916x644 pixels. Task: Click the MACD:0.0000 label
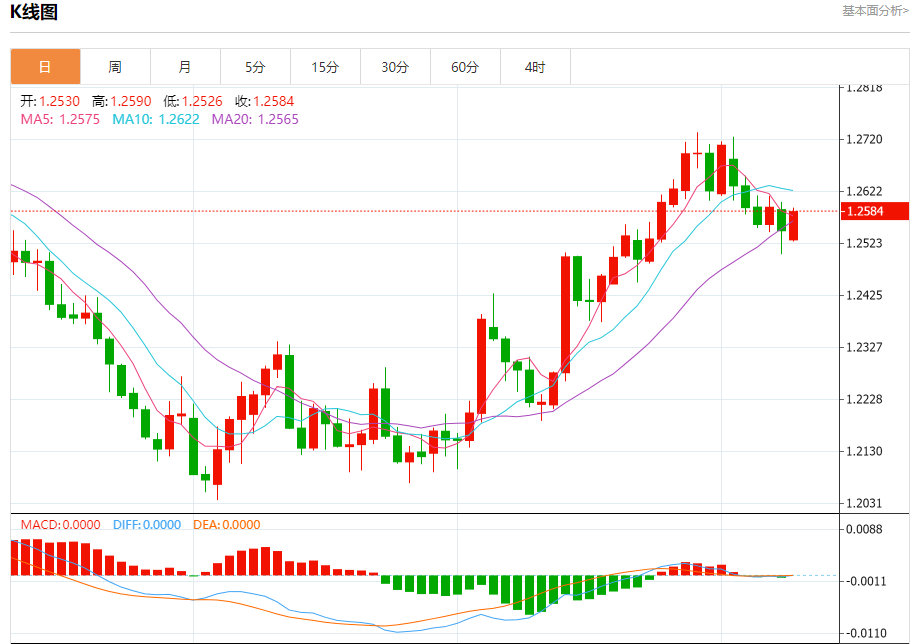[61, 525]
